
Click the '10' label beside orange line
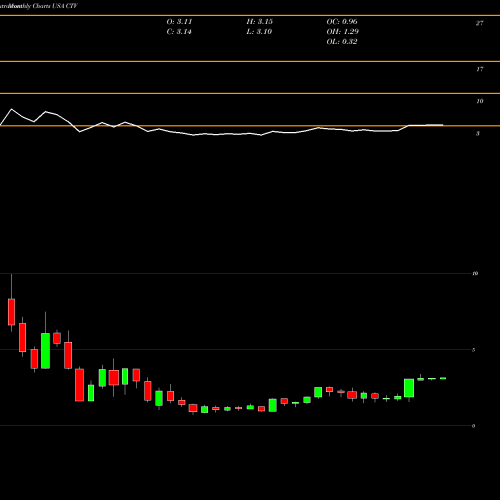pyautogui.click(x=479, y=101)
